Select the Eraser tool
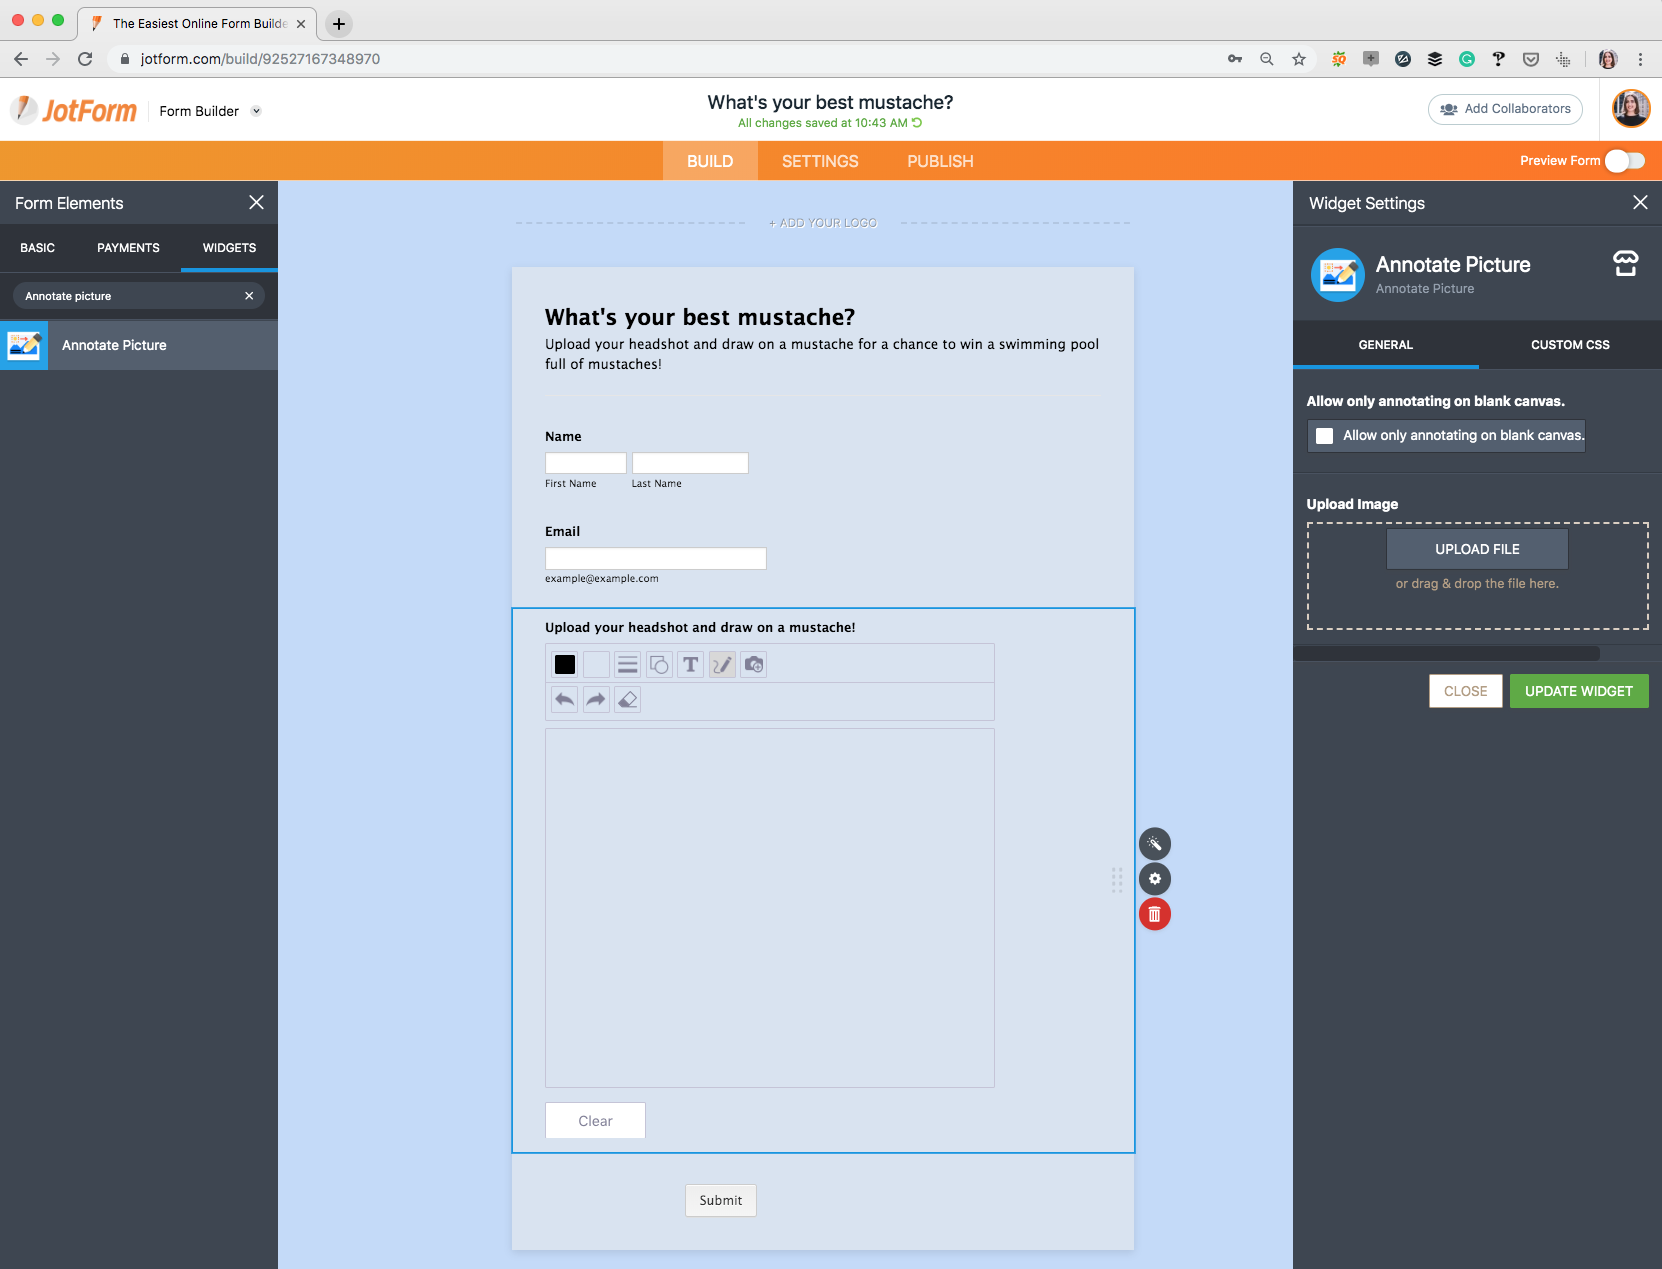1662x1269 pixels. point(627,700)
